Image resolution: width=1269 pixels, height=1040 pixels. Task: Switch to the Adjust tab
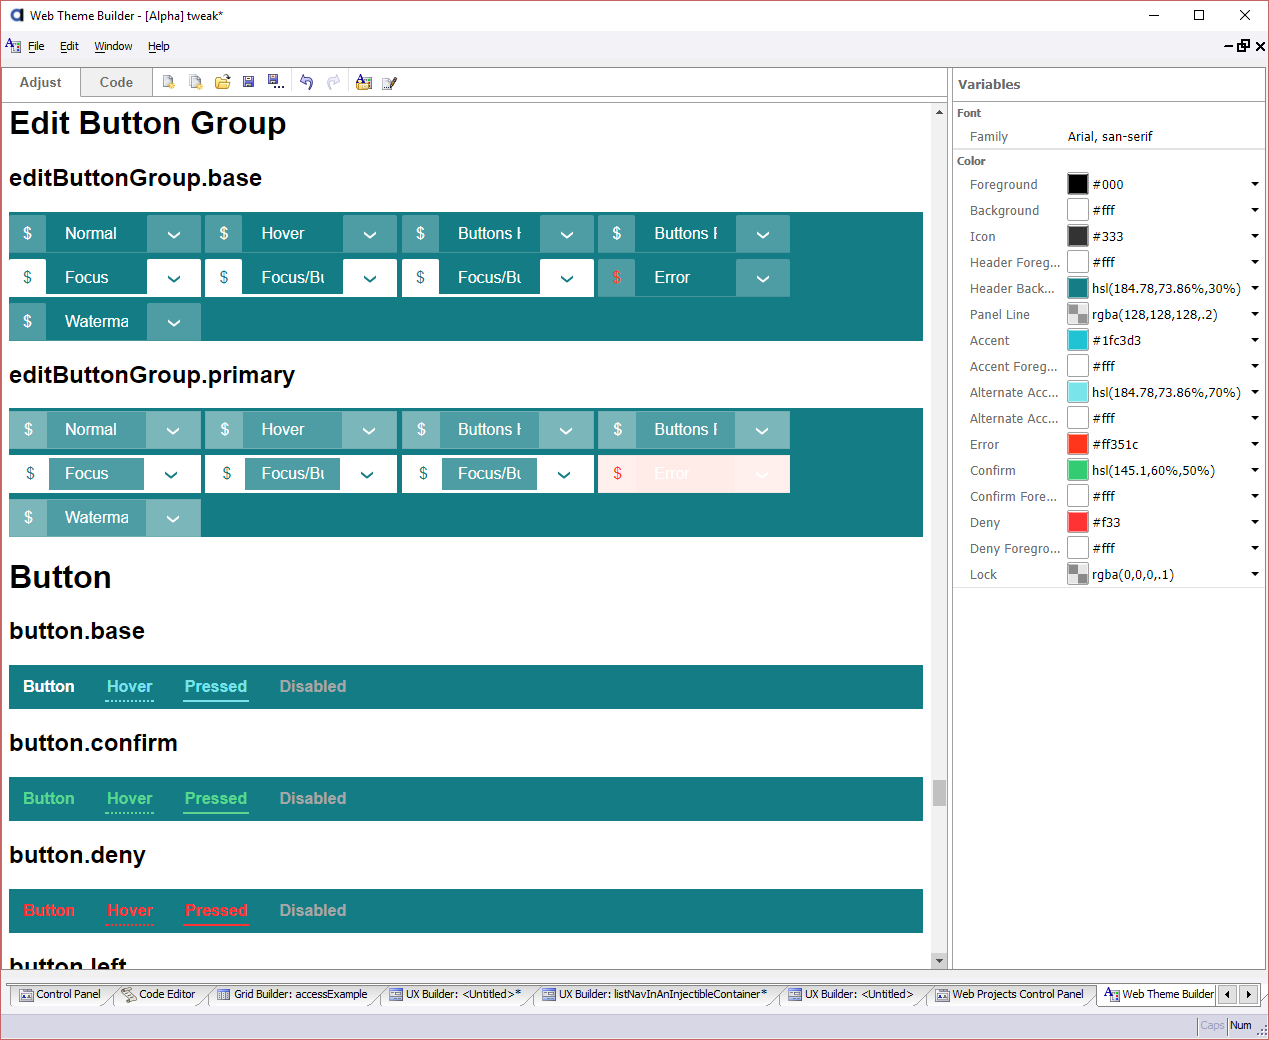pos(41,82)
